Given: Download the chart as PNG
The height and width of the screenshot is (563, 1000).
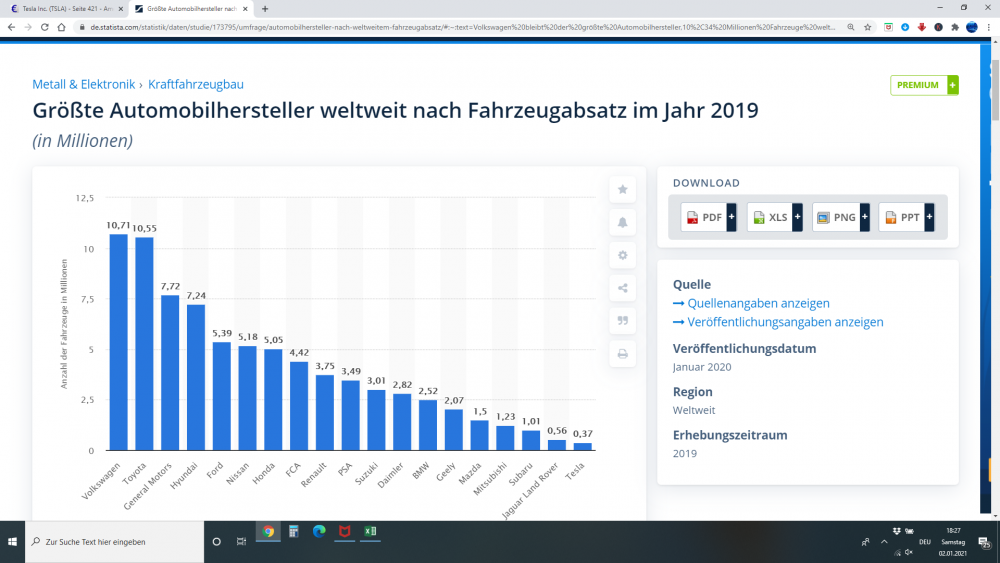Looking at the screenshot, I should 837,217.
